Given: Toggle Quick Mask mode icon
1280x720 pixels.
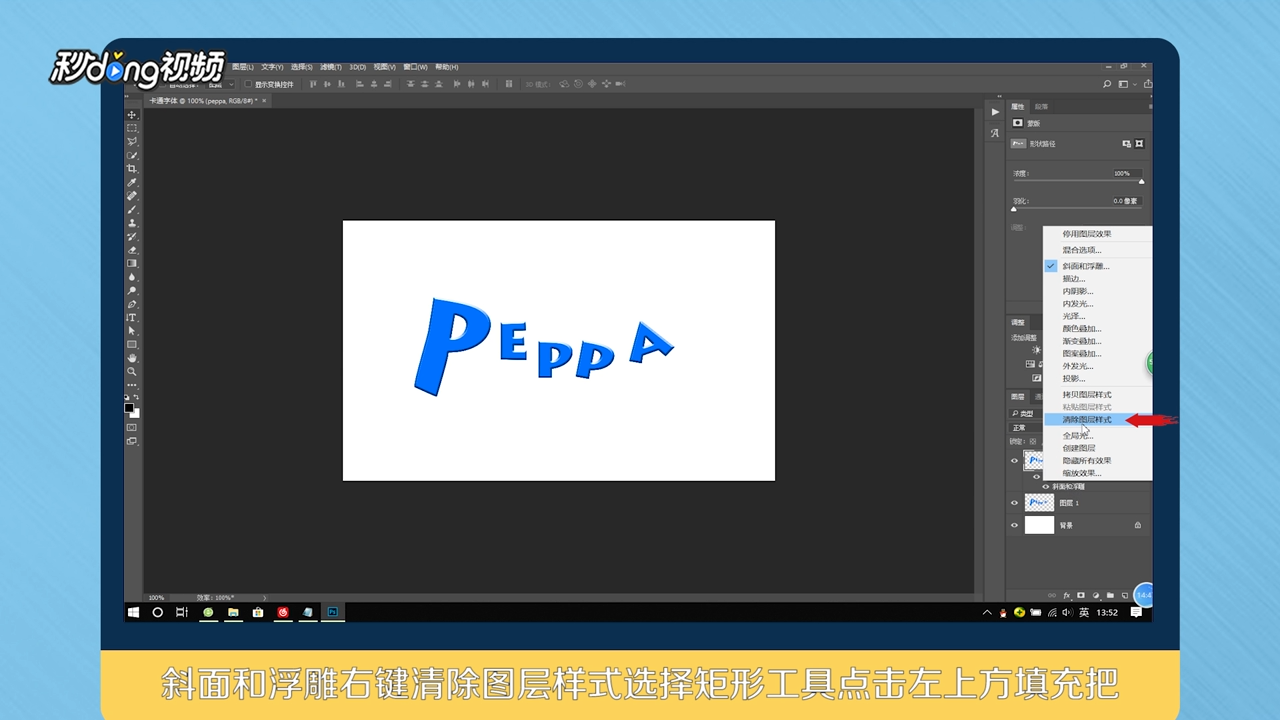Looking at the screenshot, I should (x=132, y=427).
